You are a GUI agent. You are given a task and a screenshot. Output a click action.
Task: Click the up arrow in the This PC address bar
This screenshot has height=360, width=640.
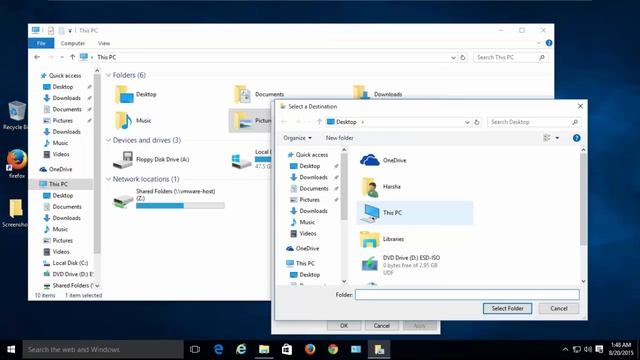click(x=72, y=57)
